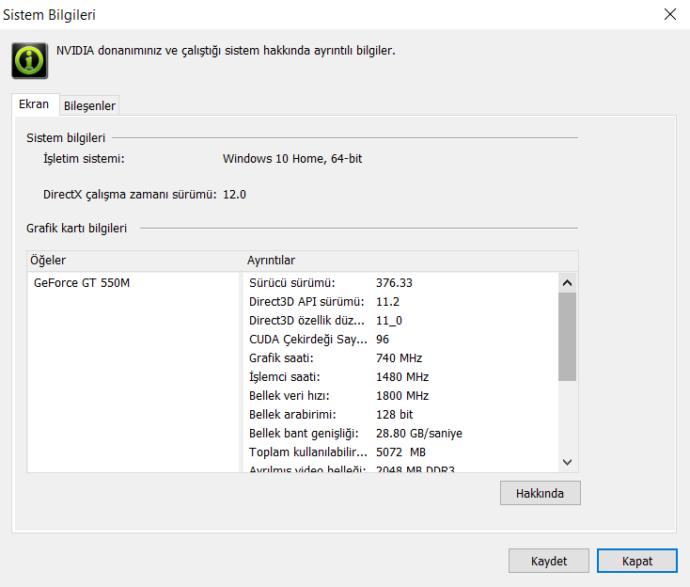
Task: Click the Grafik saati label
Action: pos(281,358)
